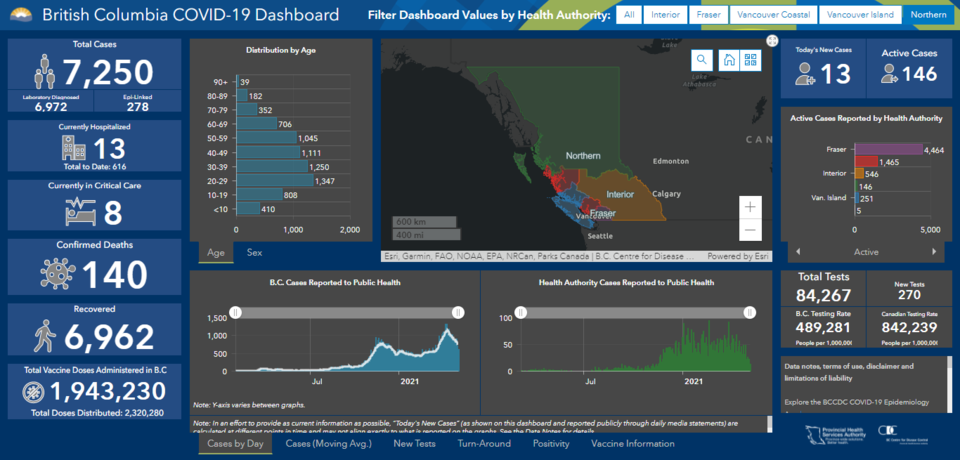Click the walking person Recovered icon
This screenshot has width=960, height=460.
(44, 337)
